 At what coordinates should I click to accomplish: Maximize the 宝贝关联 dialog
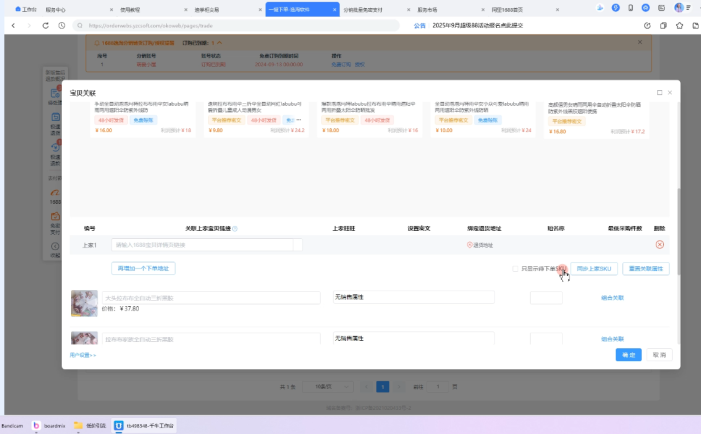point(659,93)
